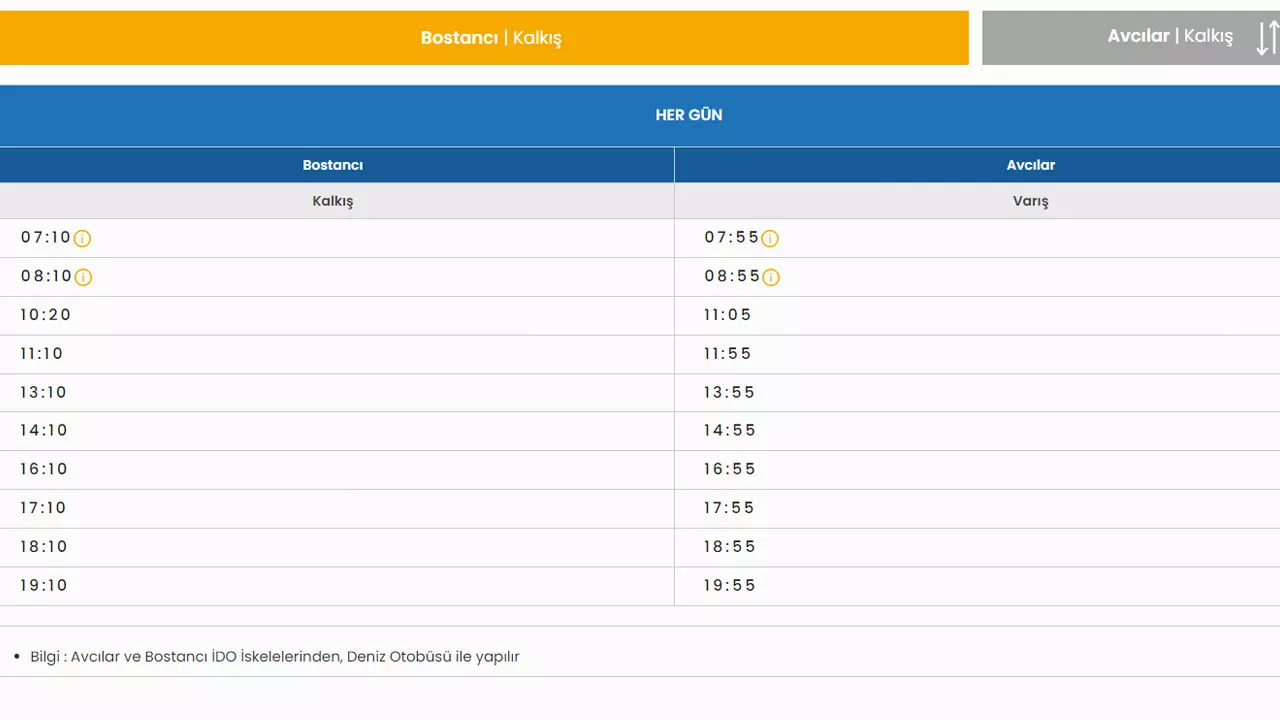Click the 13:55 arrival time

(x=729, y=393)
